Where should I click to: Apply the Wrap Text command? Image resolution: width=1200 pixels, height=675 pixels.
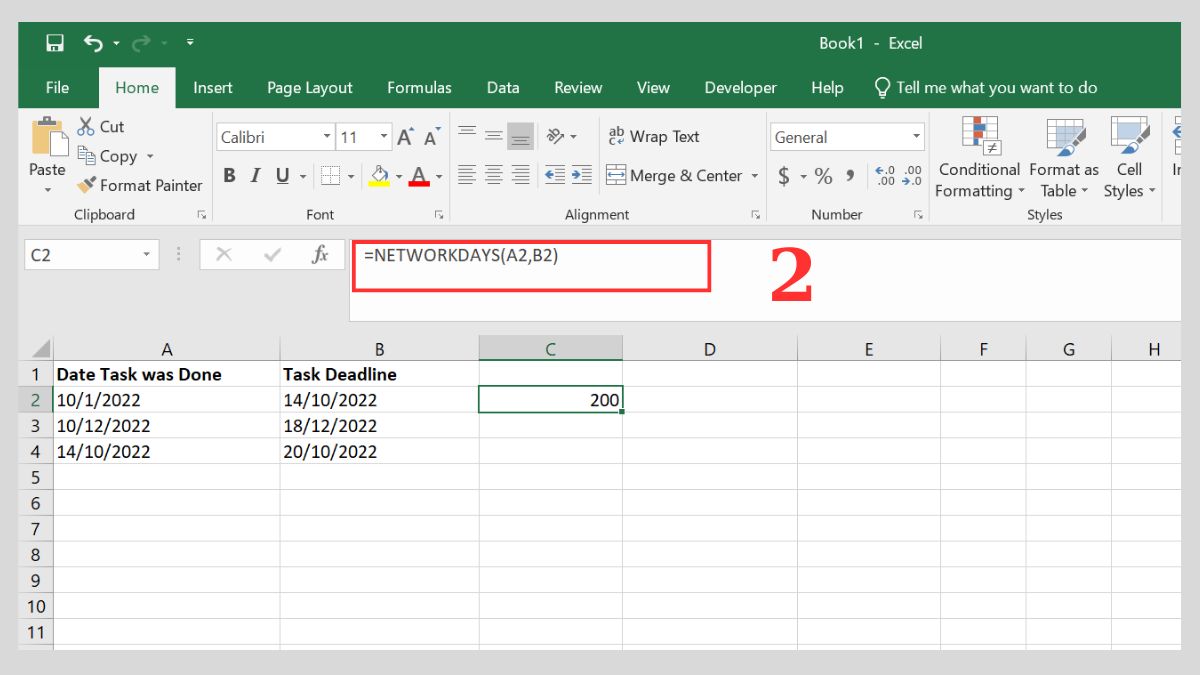coord(655,136)
